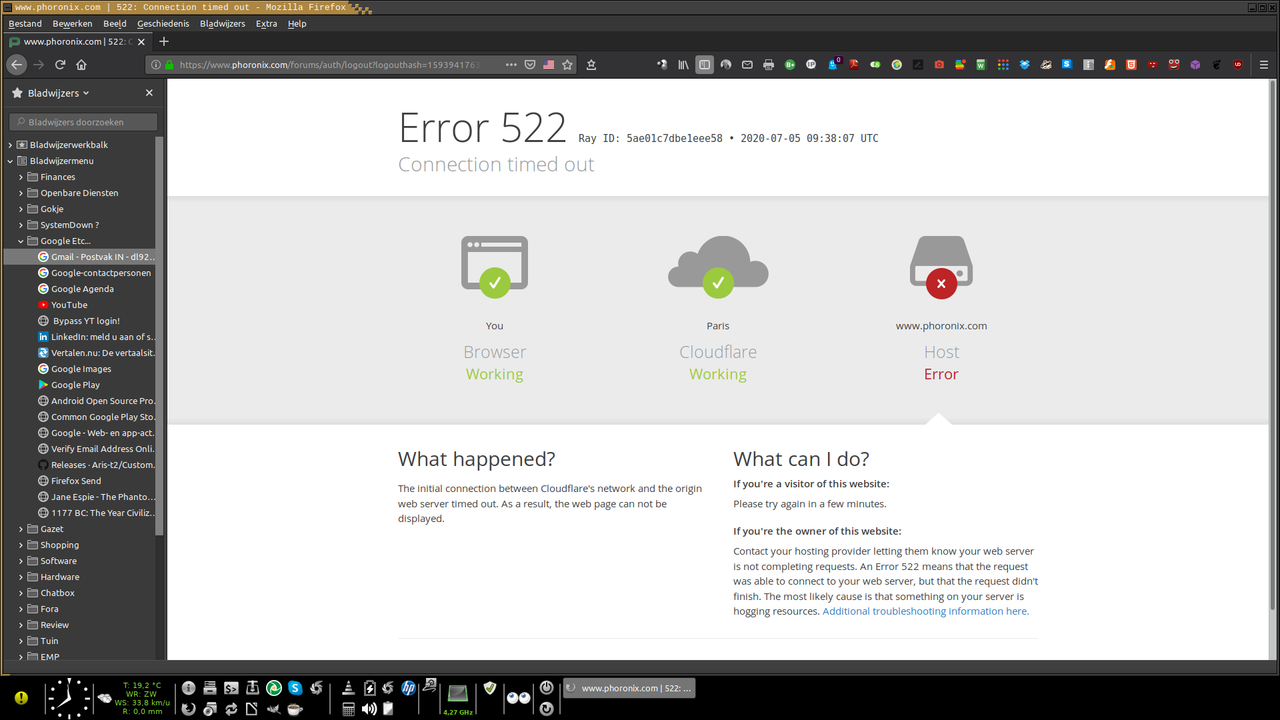Open the page actions three-dot menu
Image resolution: width=1280 pixels, height=720 pixels.
click(x=511, y=64)
